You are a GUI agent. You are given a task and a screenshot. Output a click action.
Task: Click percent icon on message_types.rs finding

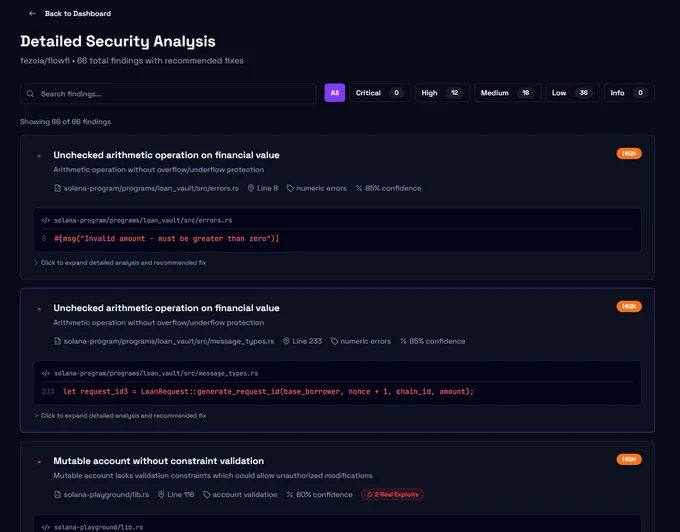pyautogui.click(x=403, y=341)
